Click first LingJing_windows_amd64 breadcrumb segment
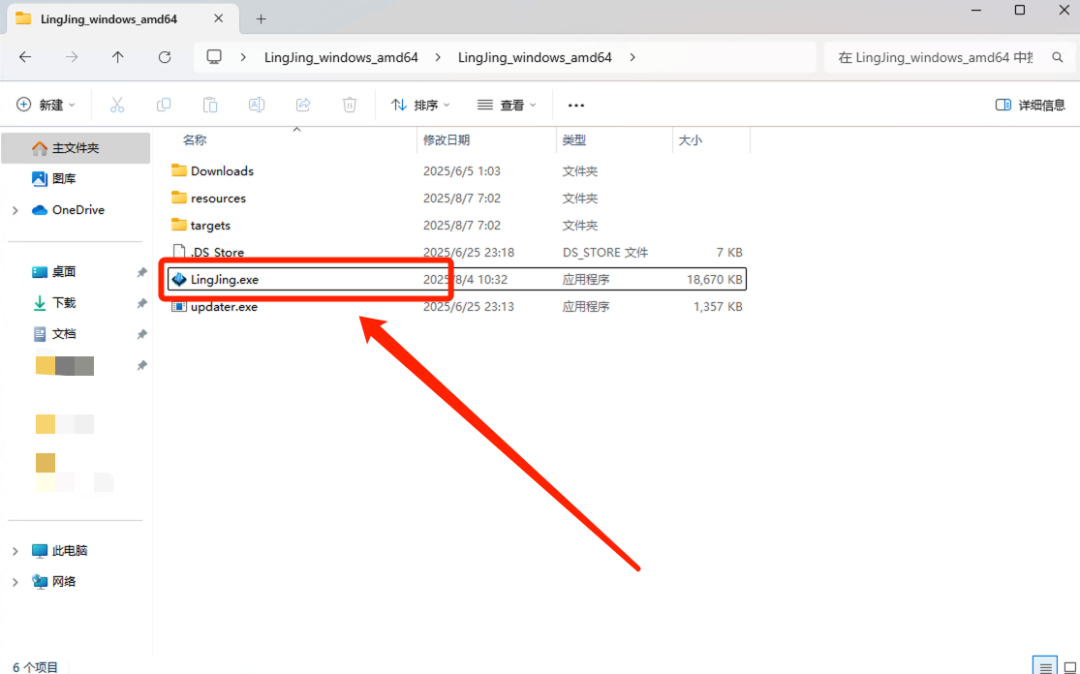Image resolution: width=1080 pixels, height=674 pixels. pos(341,57)
